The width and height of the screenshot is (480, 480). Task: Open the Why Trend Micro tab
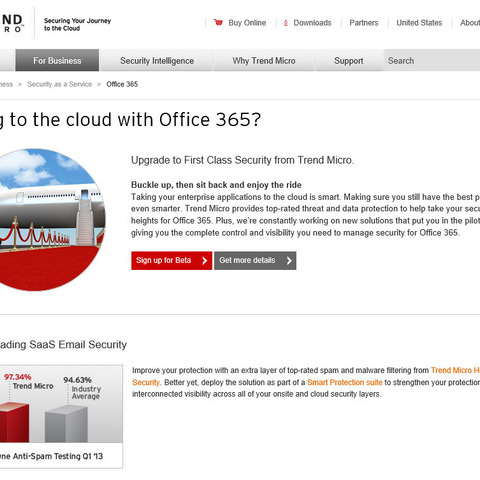[264, 60]
